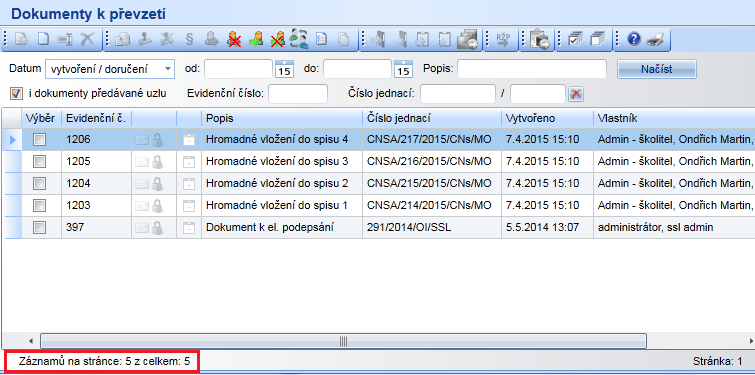Click the document icon in row 1205

[189, 162]
